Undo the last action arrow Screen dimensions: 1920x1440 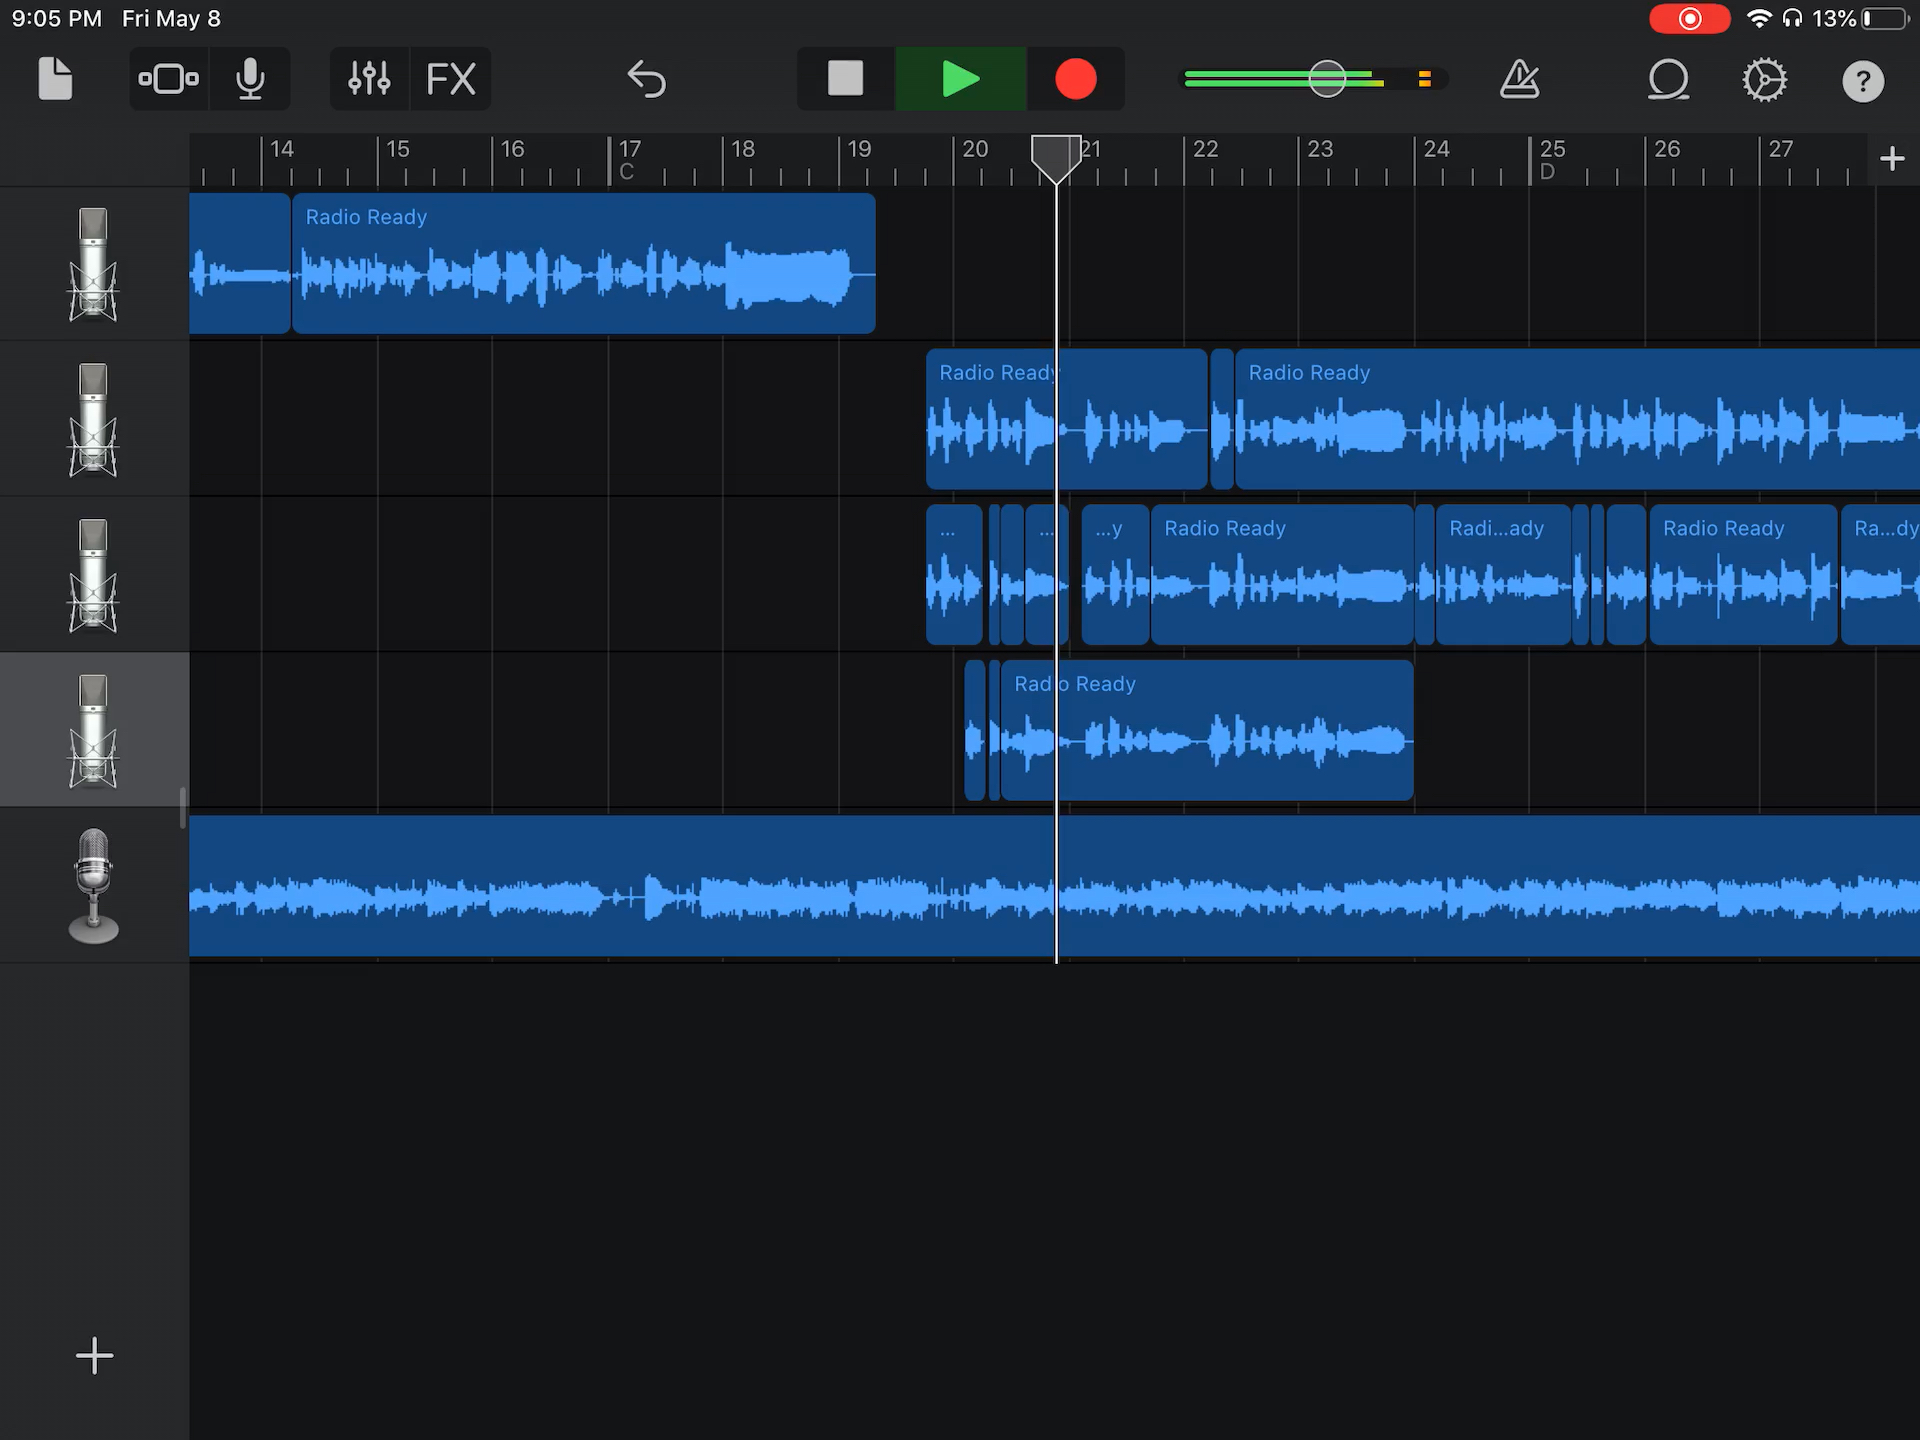click(646, 79)
